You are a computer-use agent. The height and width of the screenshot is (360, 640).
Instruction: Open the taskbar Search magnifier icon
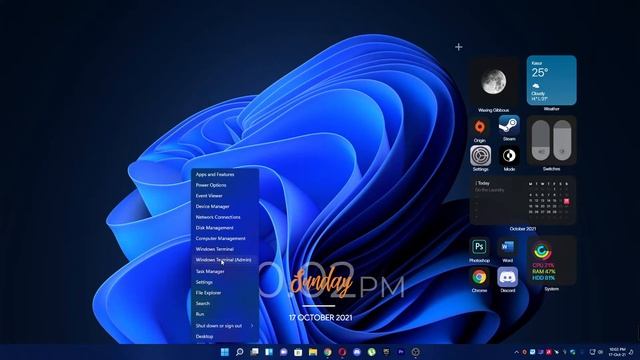click(x=240, y=352)
